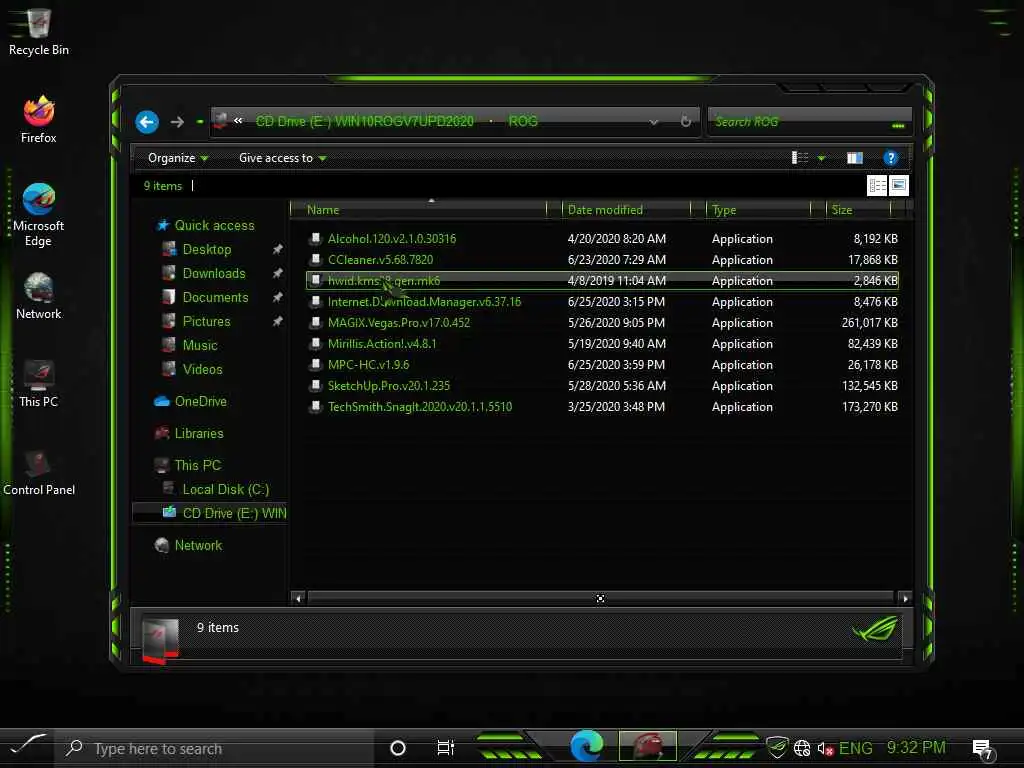Refresh the current folder view
The height and width of the screenshot is (768, 1024).
685,121
